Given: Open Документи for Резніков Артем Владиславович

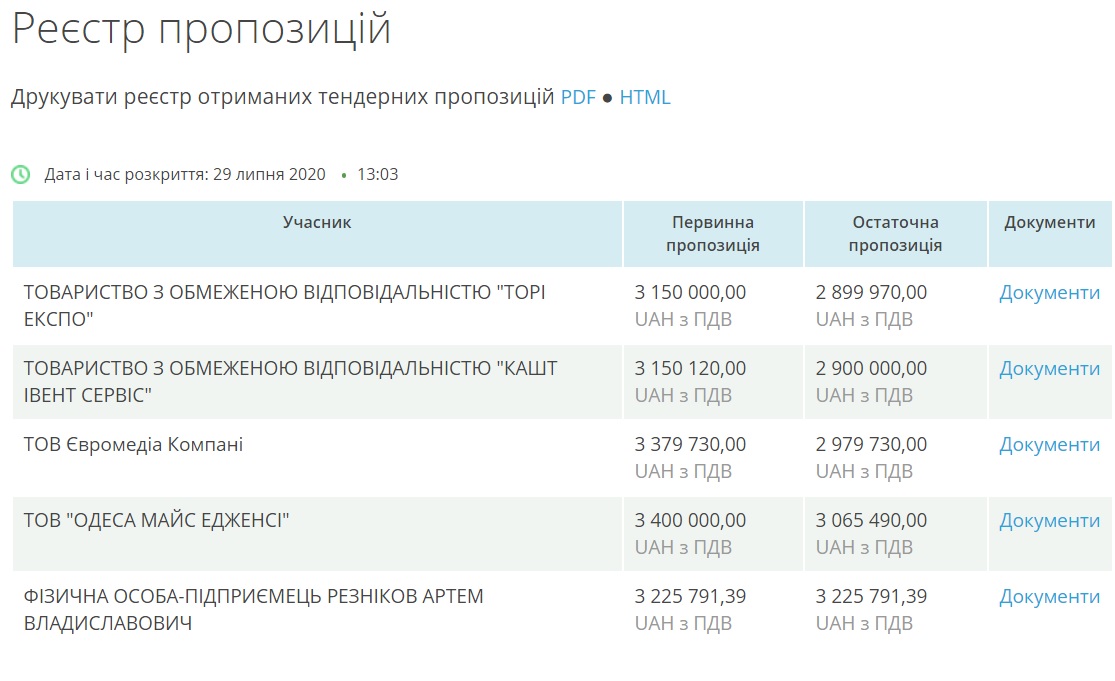Looking at the screenshot, I should 1049,596.
